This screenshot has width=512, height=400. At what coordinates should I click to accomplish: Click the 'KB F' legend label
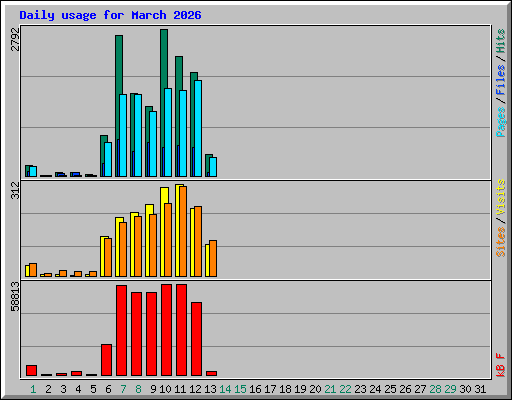click(x=500, y=365)
